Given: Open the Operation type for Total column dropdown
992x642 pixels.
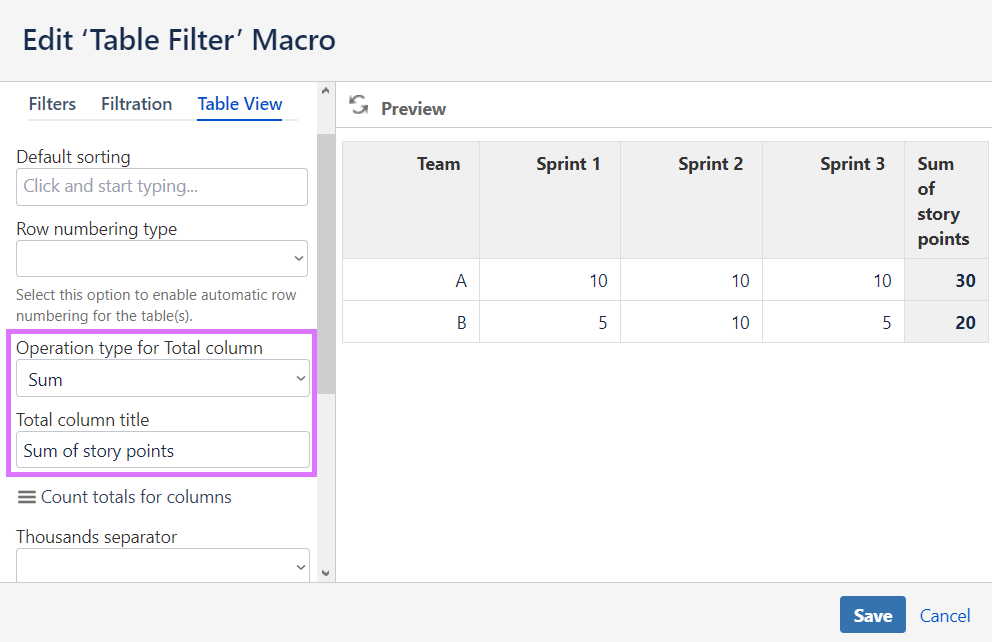Looking at the screenshot, I should (x=162, y=379).
